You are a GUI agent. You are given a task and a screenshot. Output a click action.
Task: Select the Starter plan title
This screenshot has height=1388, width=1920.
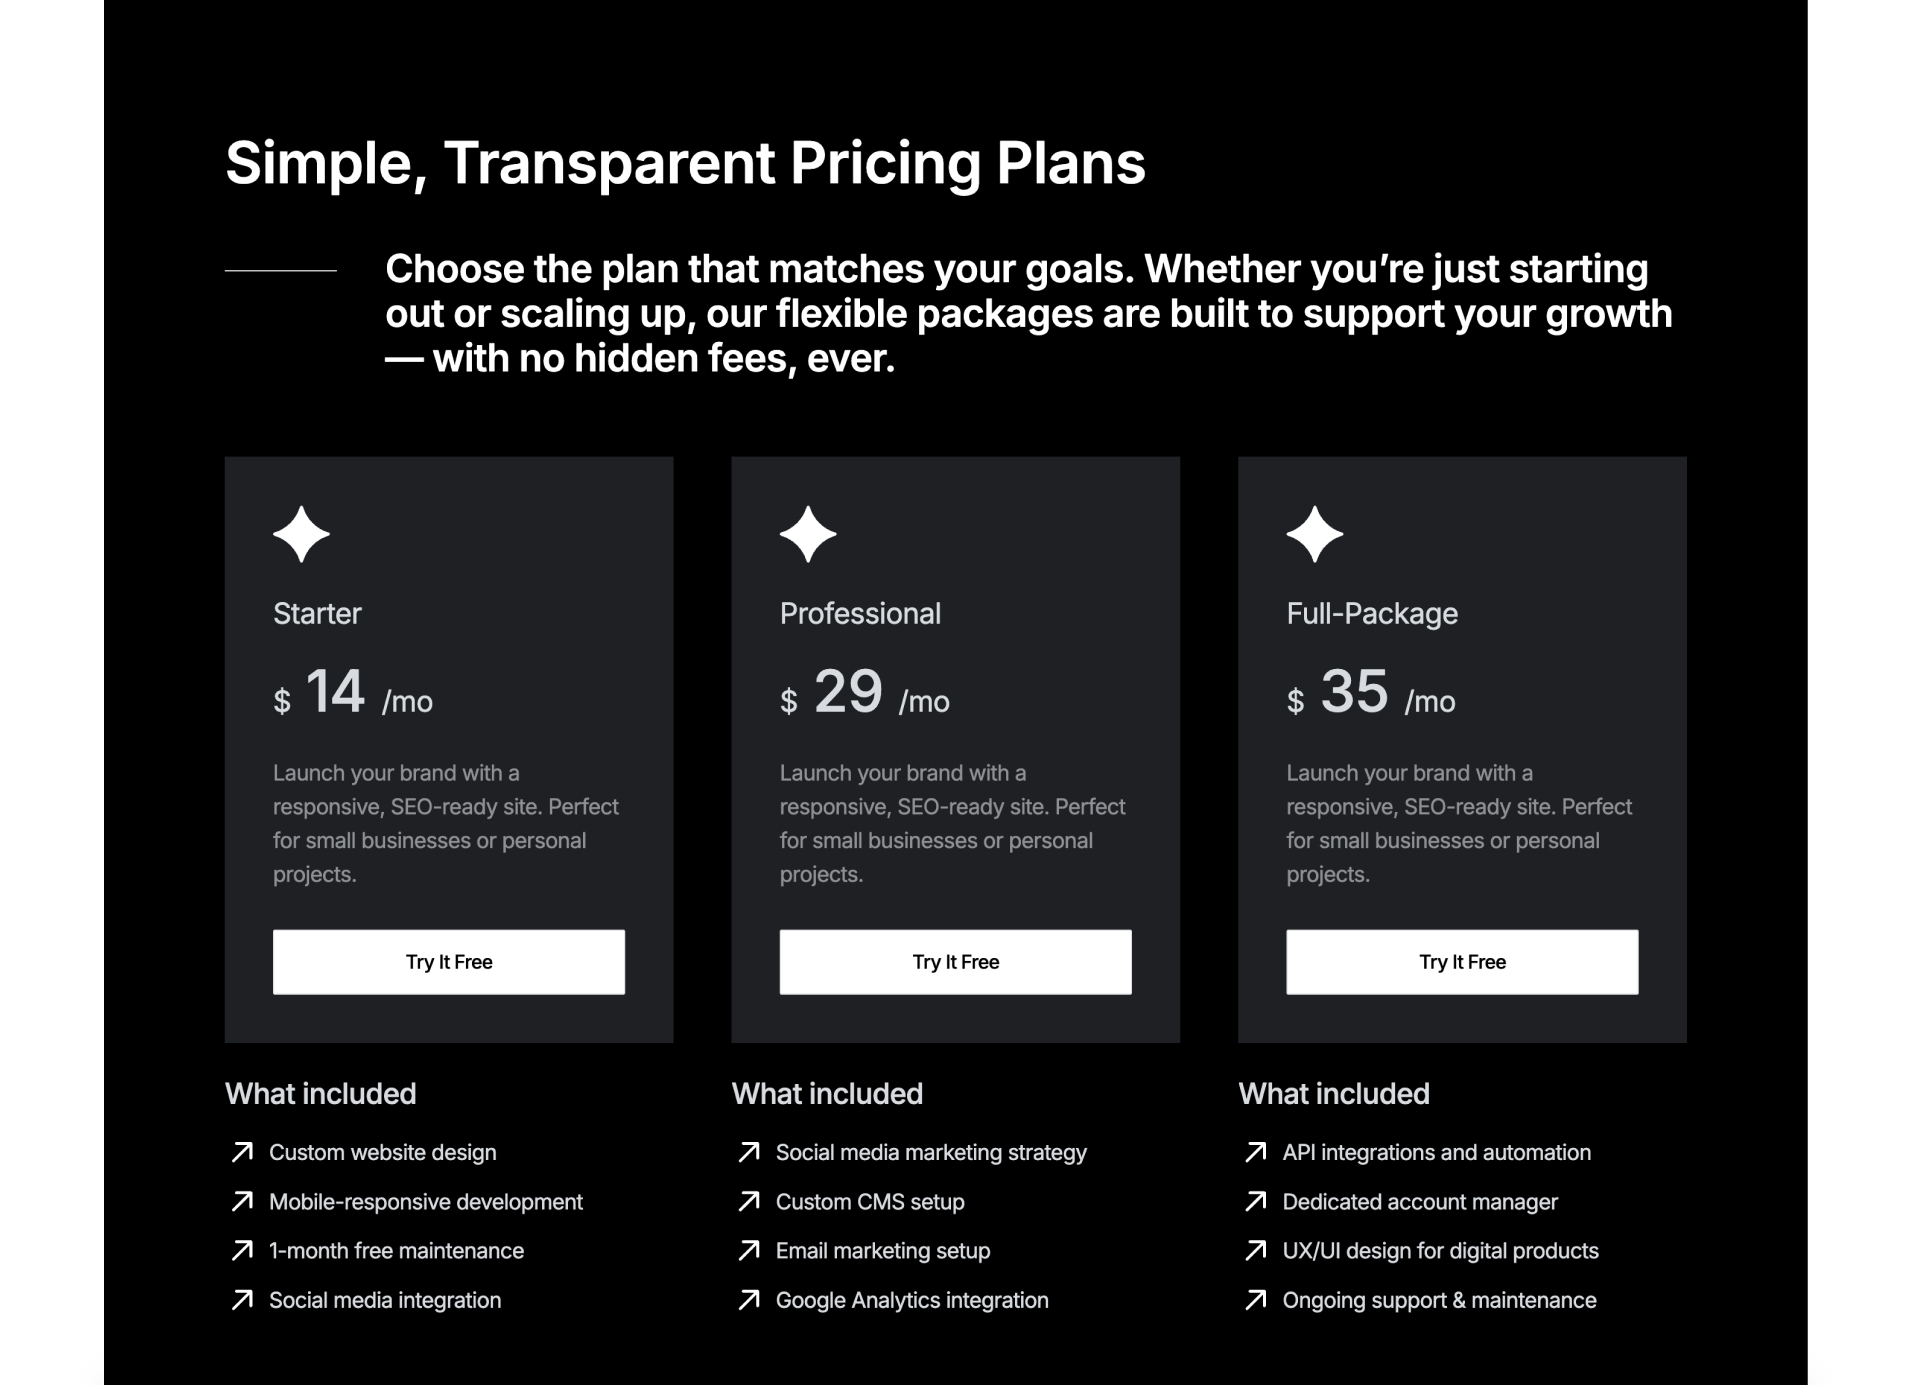click(x=317, y=614)
